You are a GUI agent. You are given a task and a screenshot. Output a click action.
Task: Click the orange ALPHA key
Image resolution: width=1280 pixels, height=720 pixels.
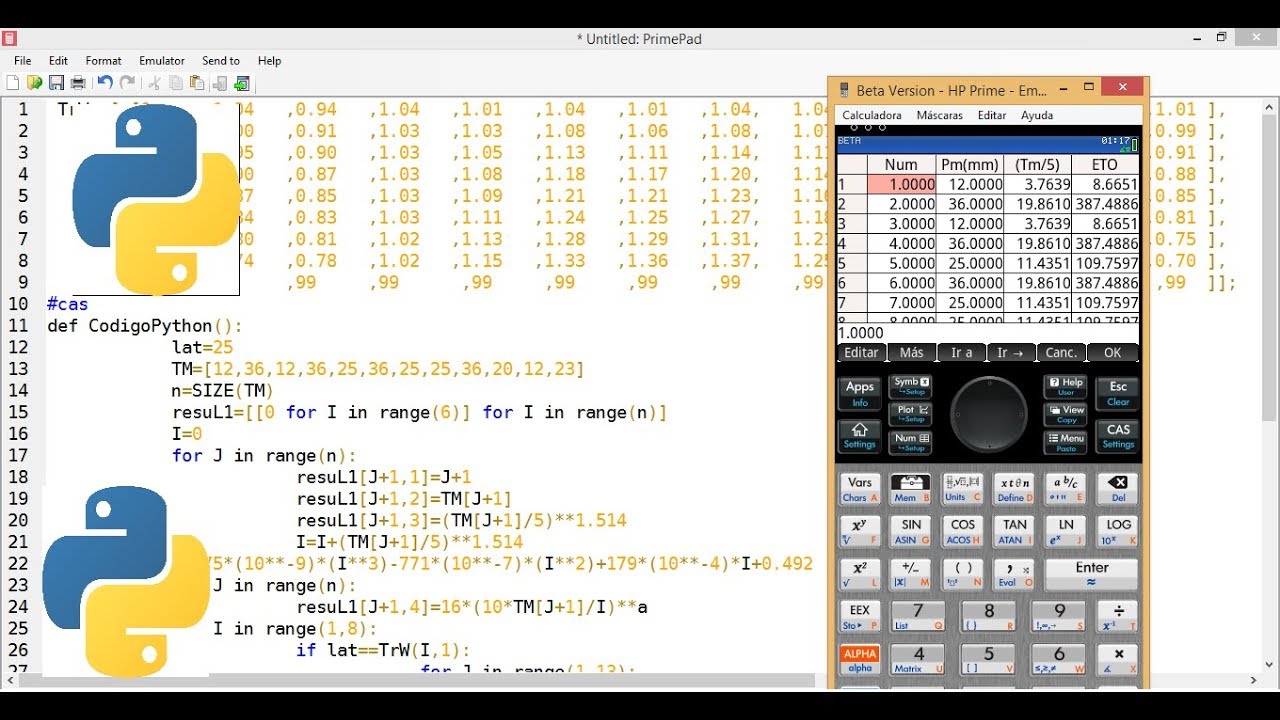click(859, 659)
